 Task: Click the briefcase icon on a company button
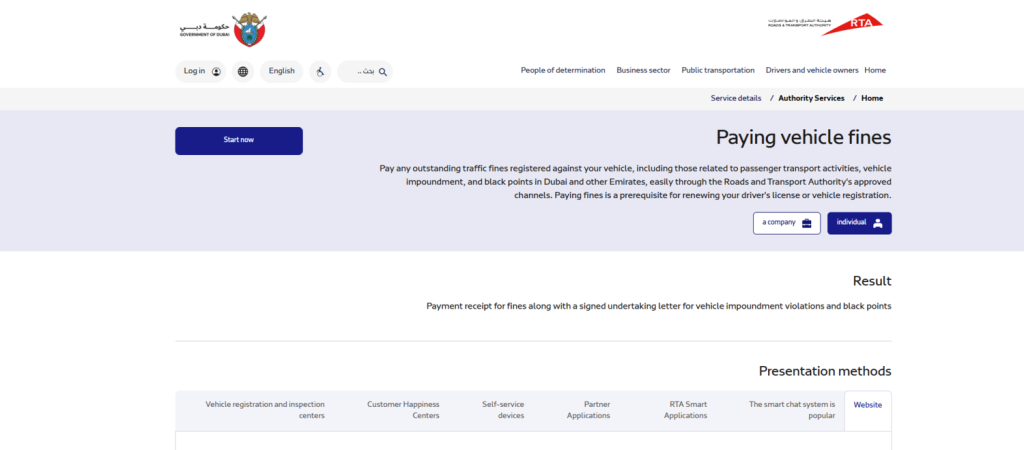pyautogui.click(x=807, y=223)
